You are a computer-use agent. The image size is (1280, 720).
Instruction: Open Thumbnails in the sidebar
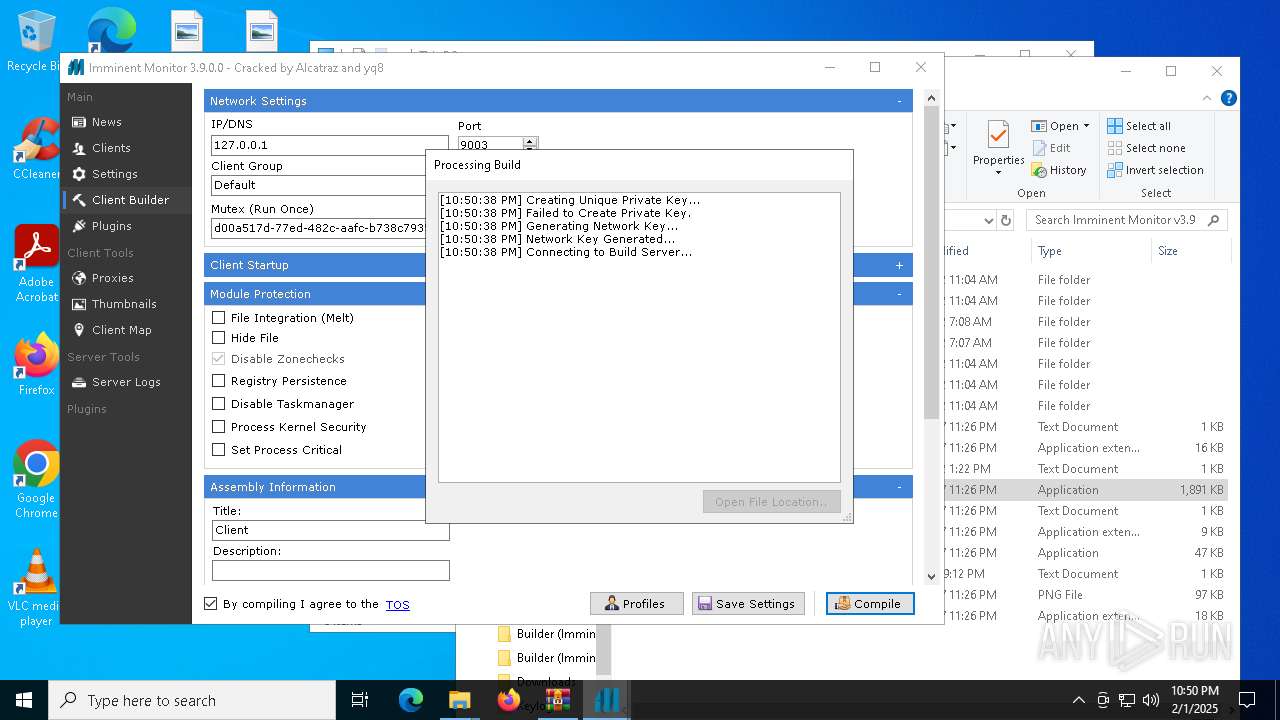click(124, 304)
